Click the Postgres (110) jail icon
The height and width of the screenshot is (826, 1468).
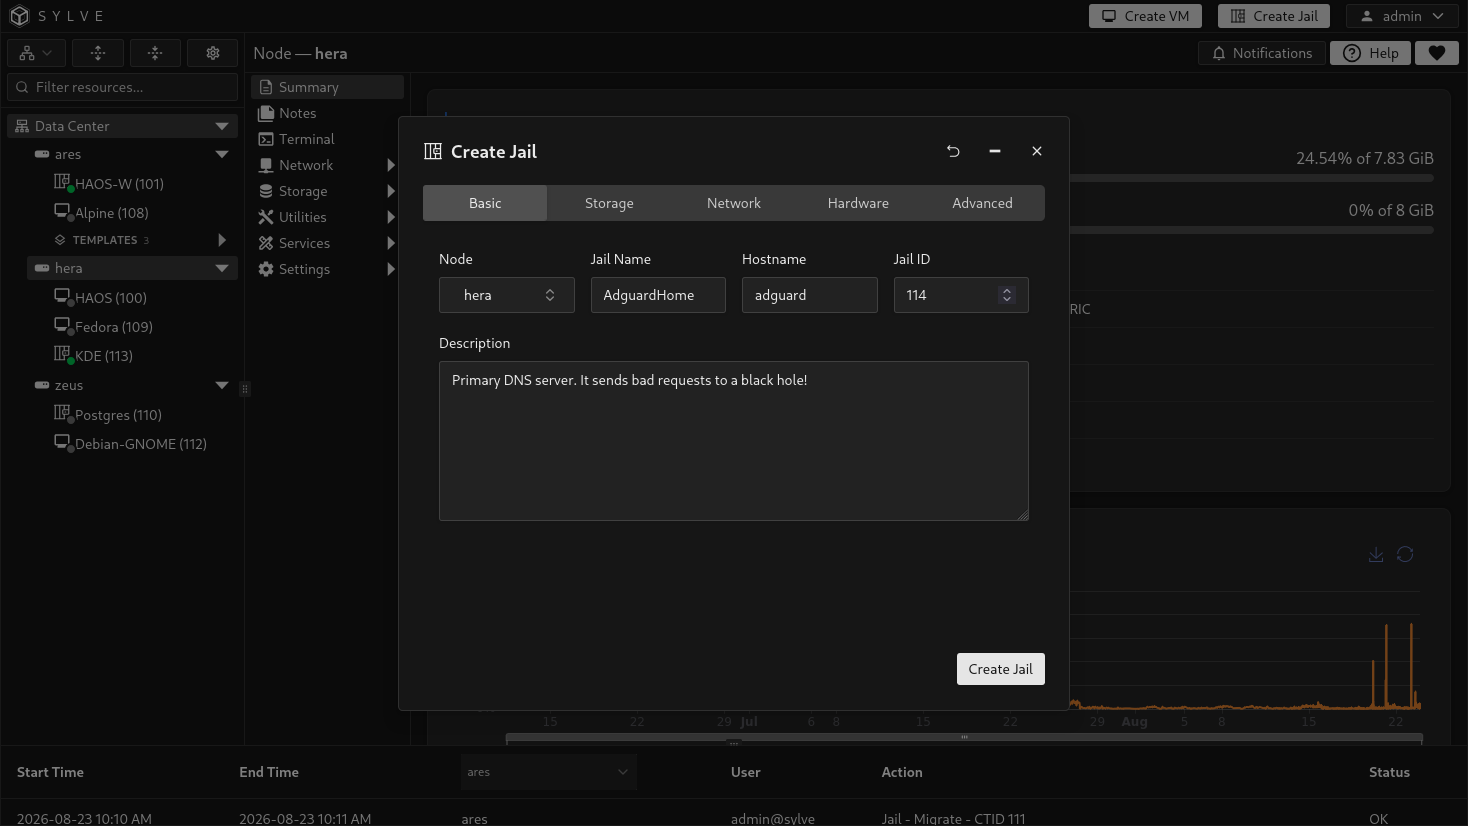[62, 413]
